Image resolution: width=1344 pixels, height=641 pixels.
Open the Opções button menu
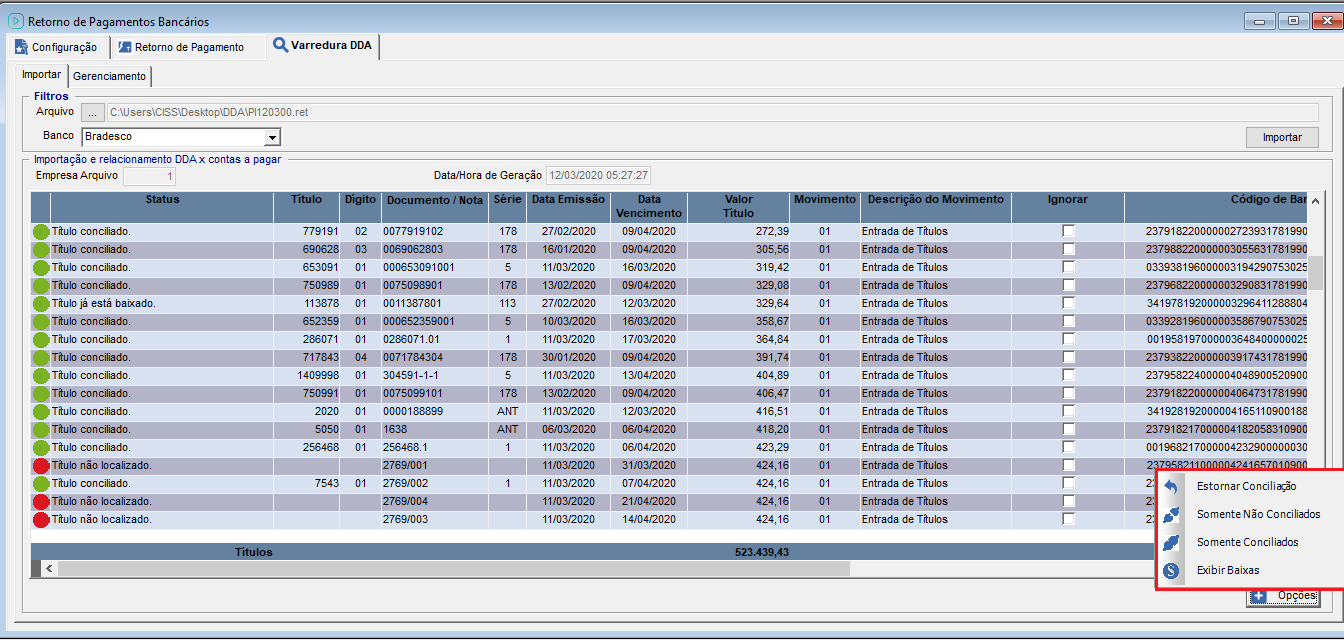(x=1283, y=596)
